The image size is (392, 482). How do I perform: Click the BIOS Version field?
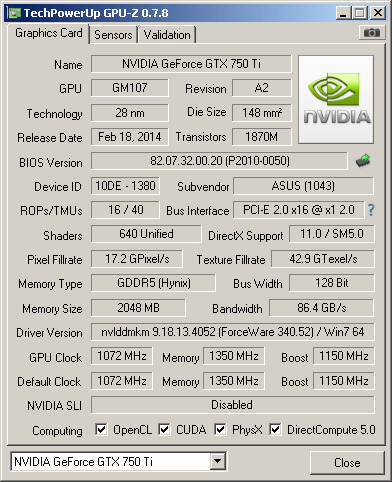click(x=219, y=161)
